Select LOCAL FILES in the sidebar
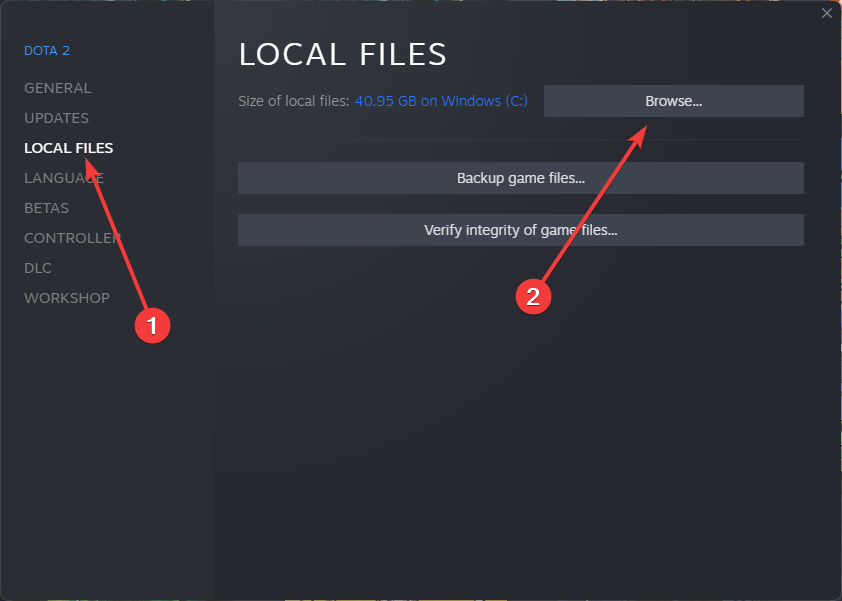This screenshot has width=842, height=601. [68, 148]
